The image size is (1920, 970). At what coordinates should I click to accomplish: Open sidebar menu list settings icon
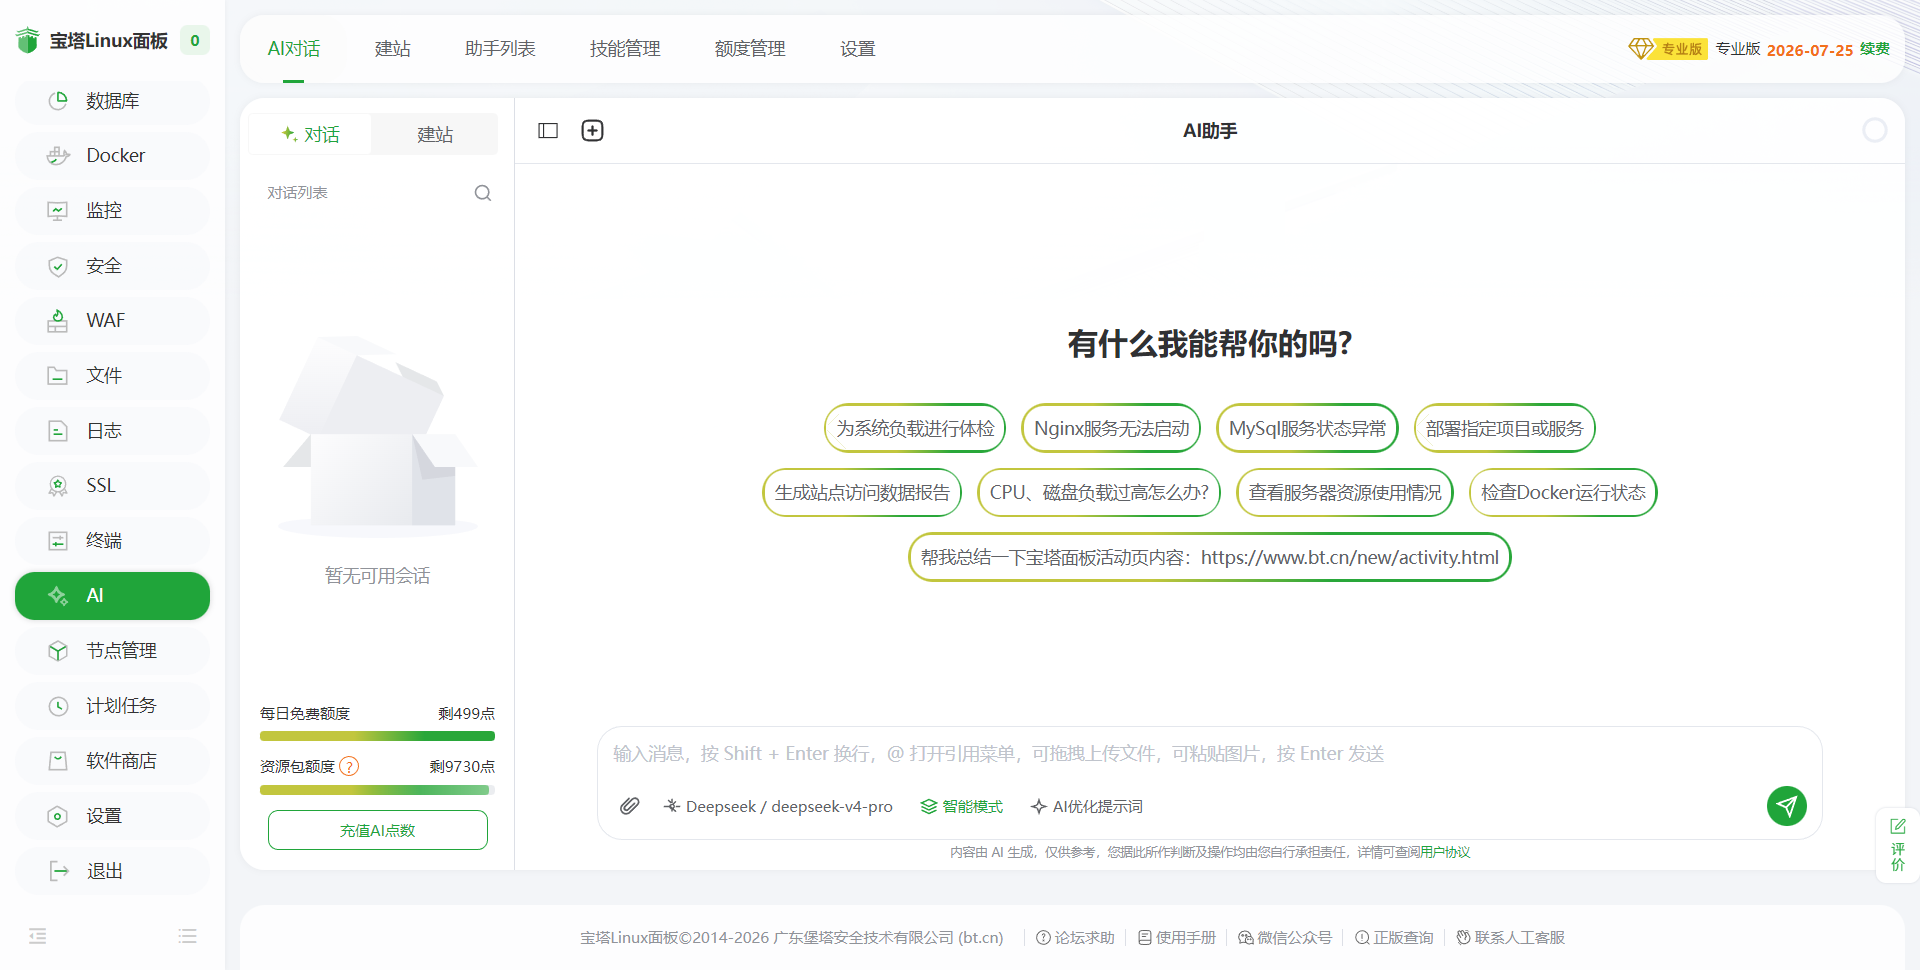click(x=187, y=936)
